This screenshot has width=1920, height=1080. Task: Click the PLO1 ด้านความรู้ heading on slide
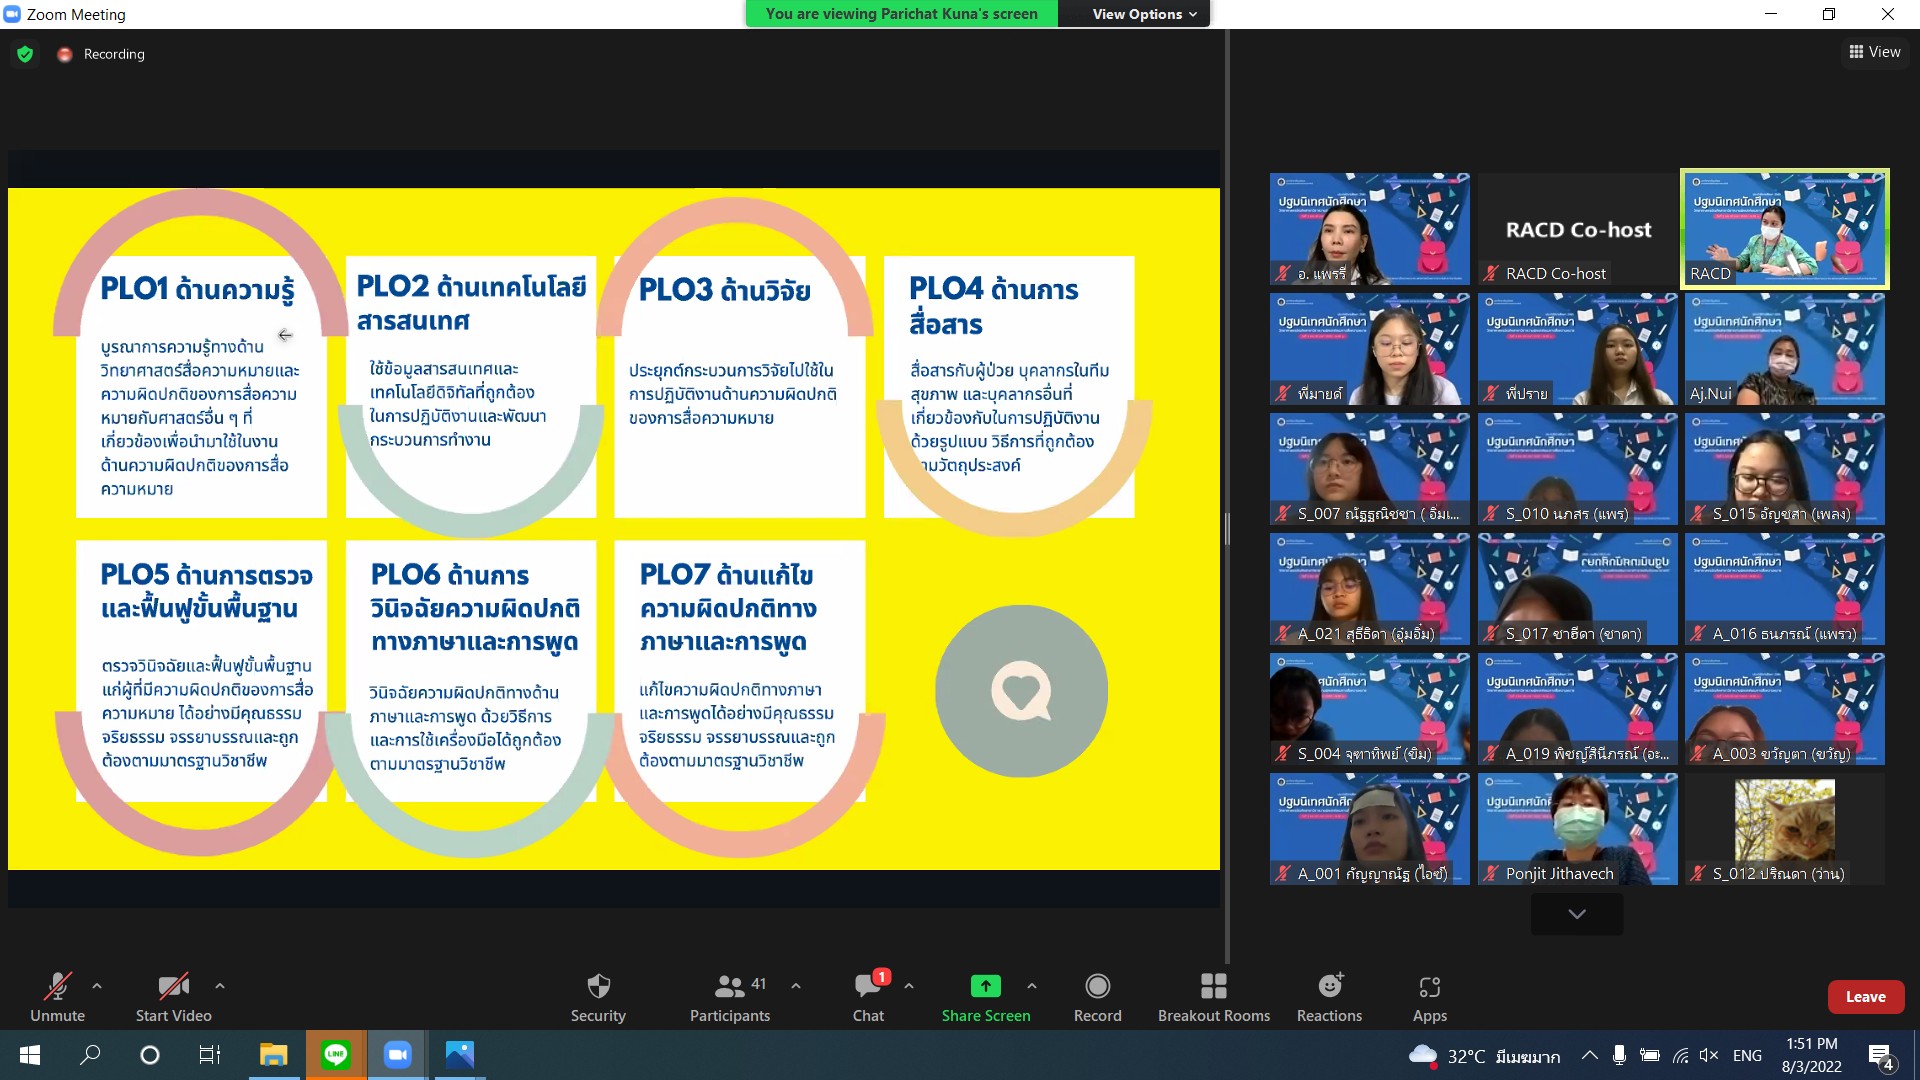(x=197, y=289)
